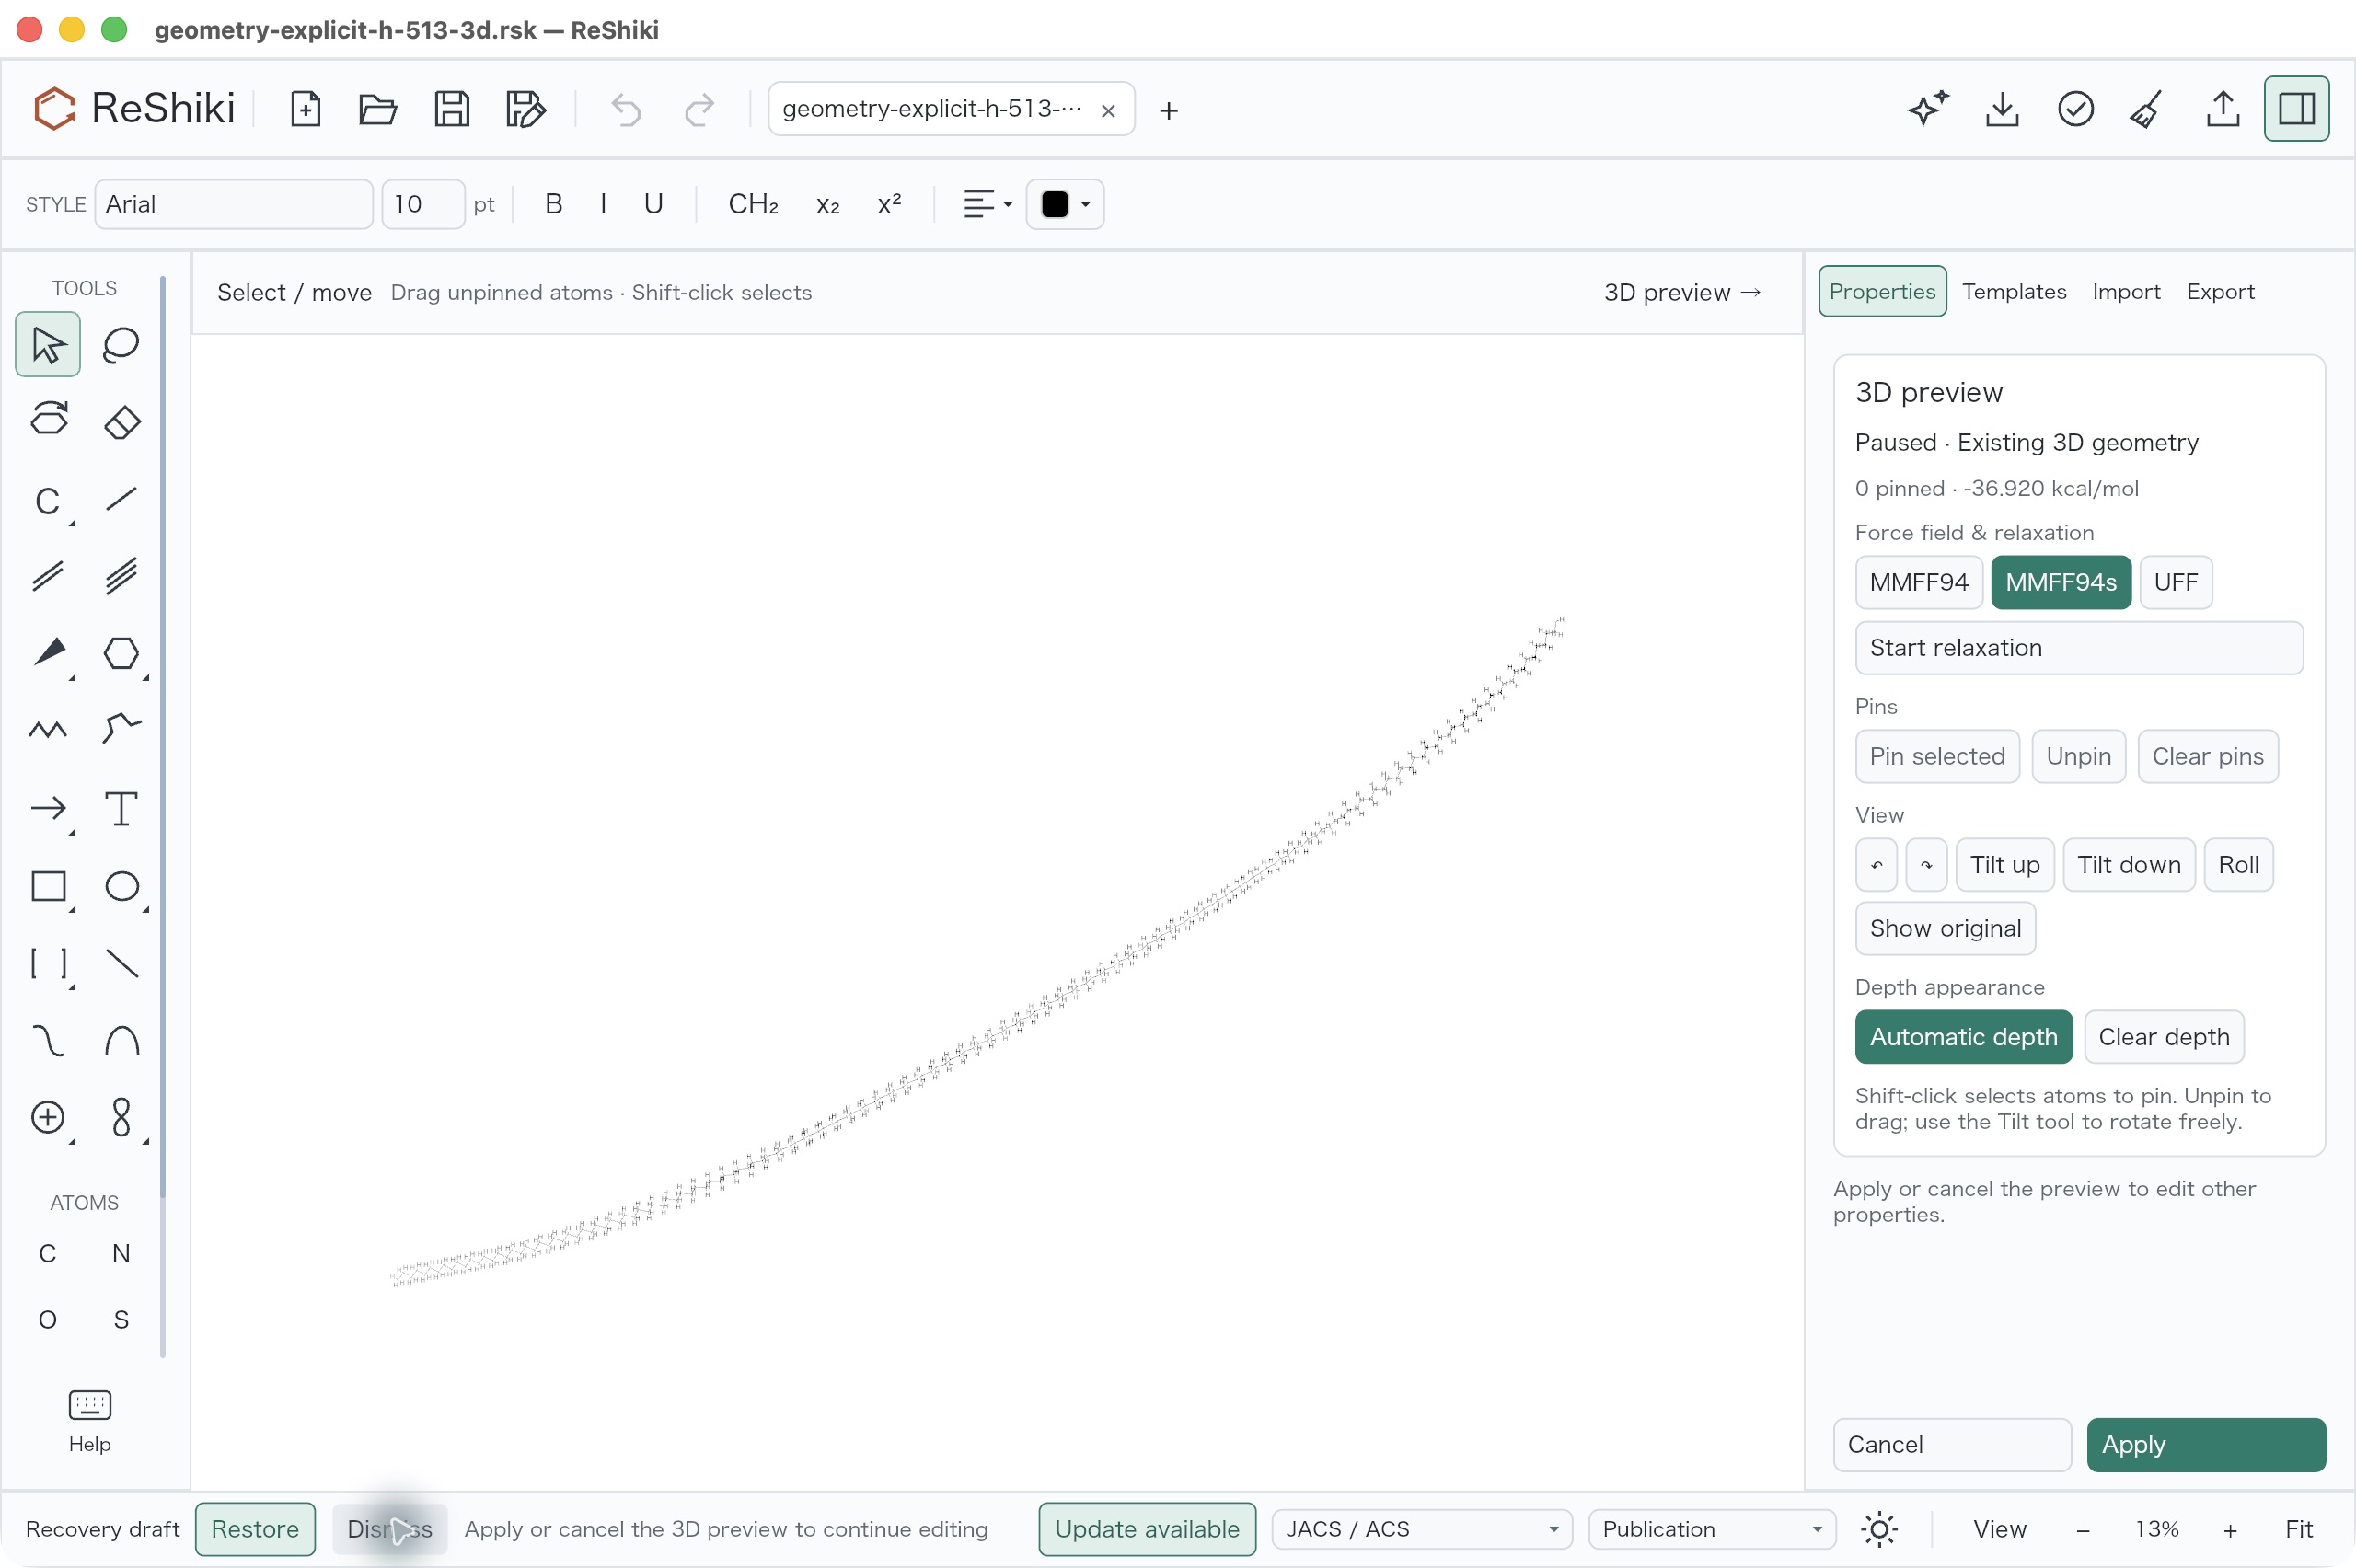Screen dimensions: 2356x1568
Task: Select the bracket tool
Action: point(48,963)
